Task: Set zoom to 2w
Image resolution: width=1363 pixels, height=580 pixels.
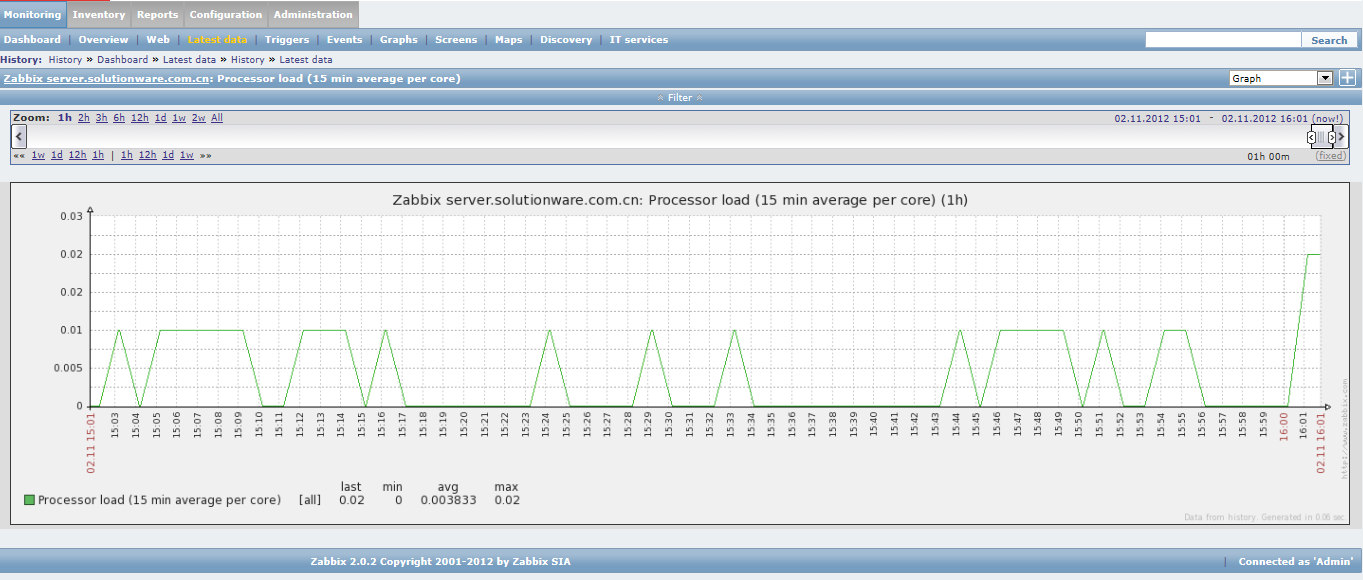Action: click(x=198, y=118)
